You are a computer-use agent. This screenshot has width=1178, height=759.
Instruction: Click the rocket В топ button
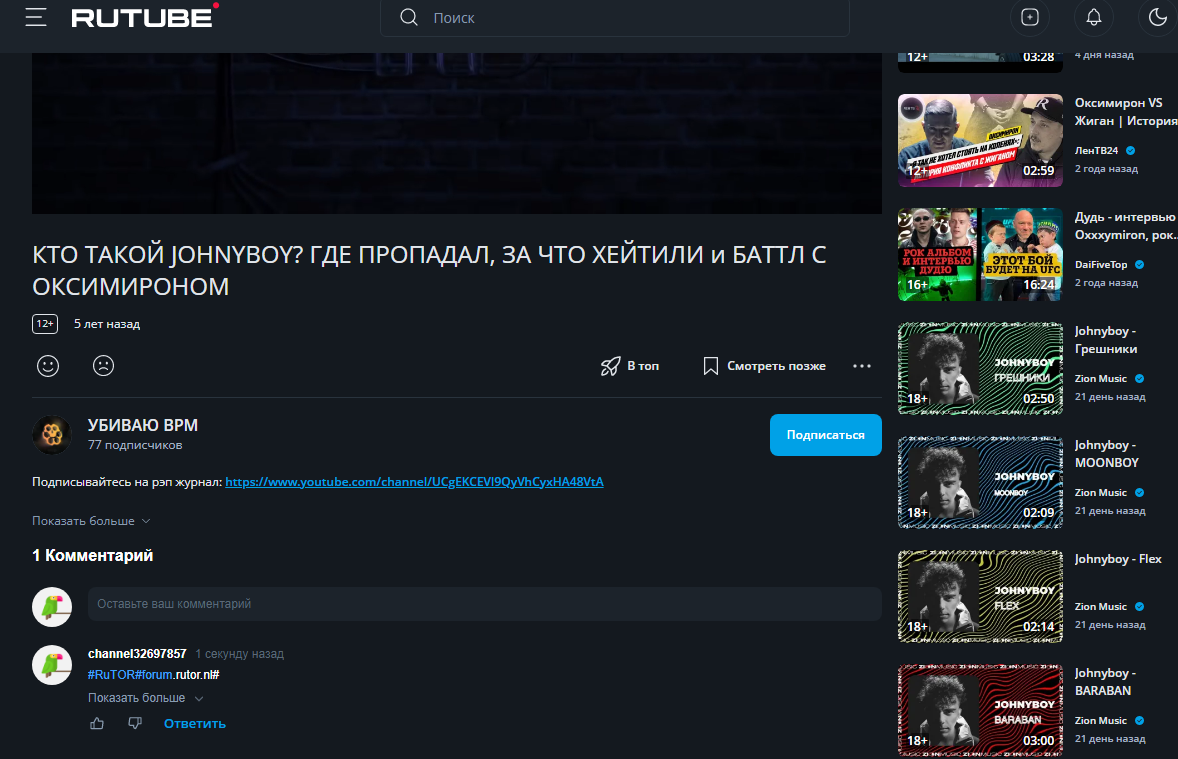tap(630, 366)
